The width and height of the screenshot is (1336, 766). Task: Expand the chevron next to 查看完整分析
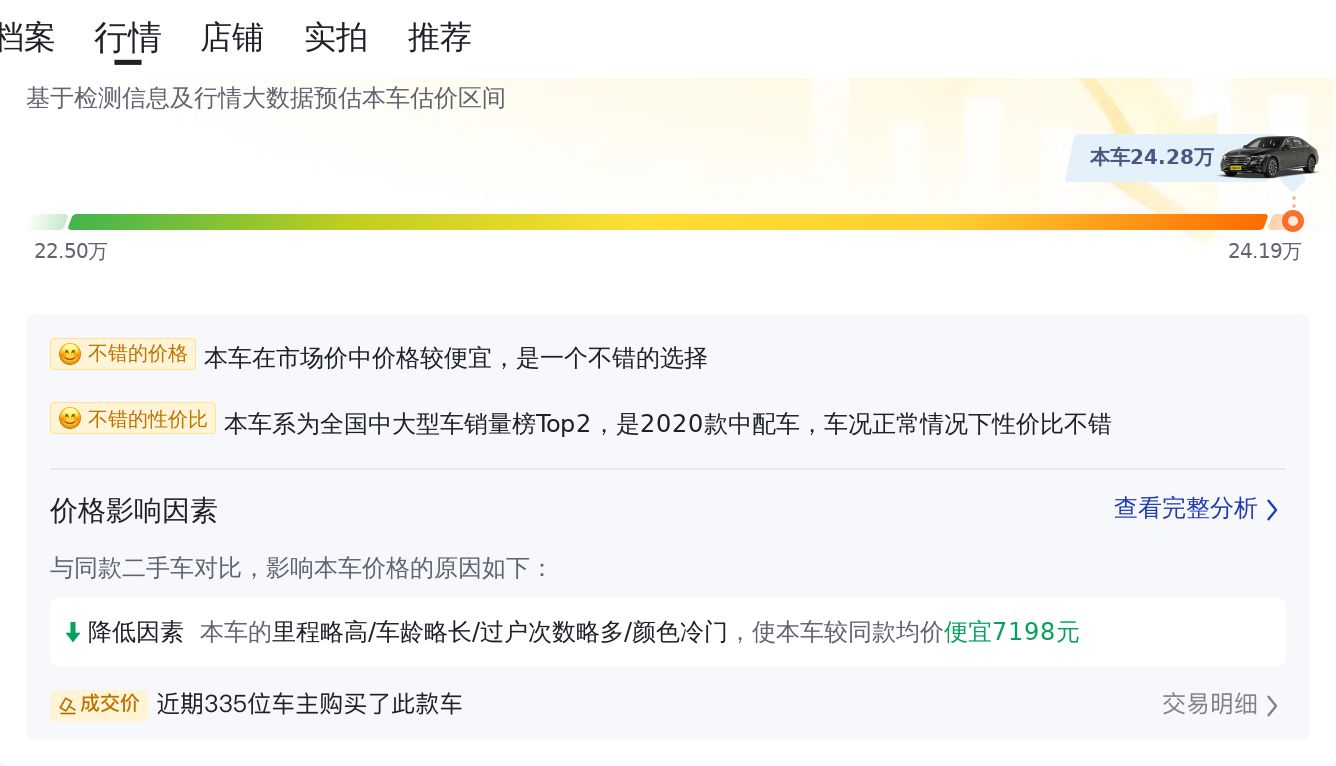click(x=1272, y=510)
